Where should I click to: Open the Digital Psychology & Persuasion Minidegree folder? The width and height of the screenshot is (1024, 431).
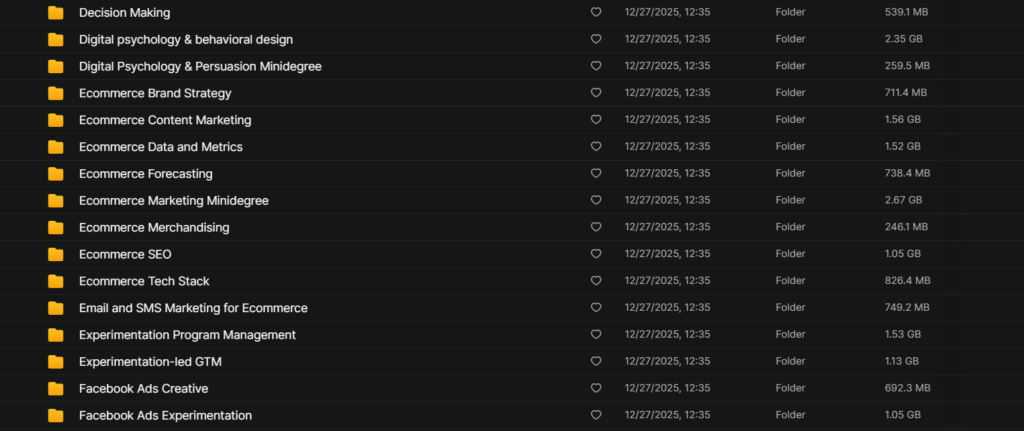200,66
